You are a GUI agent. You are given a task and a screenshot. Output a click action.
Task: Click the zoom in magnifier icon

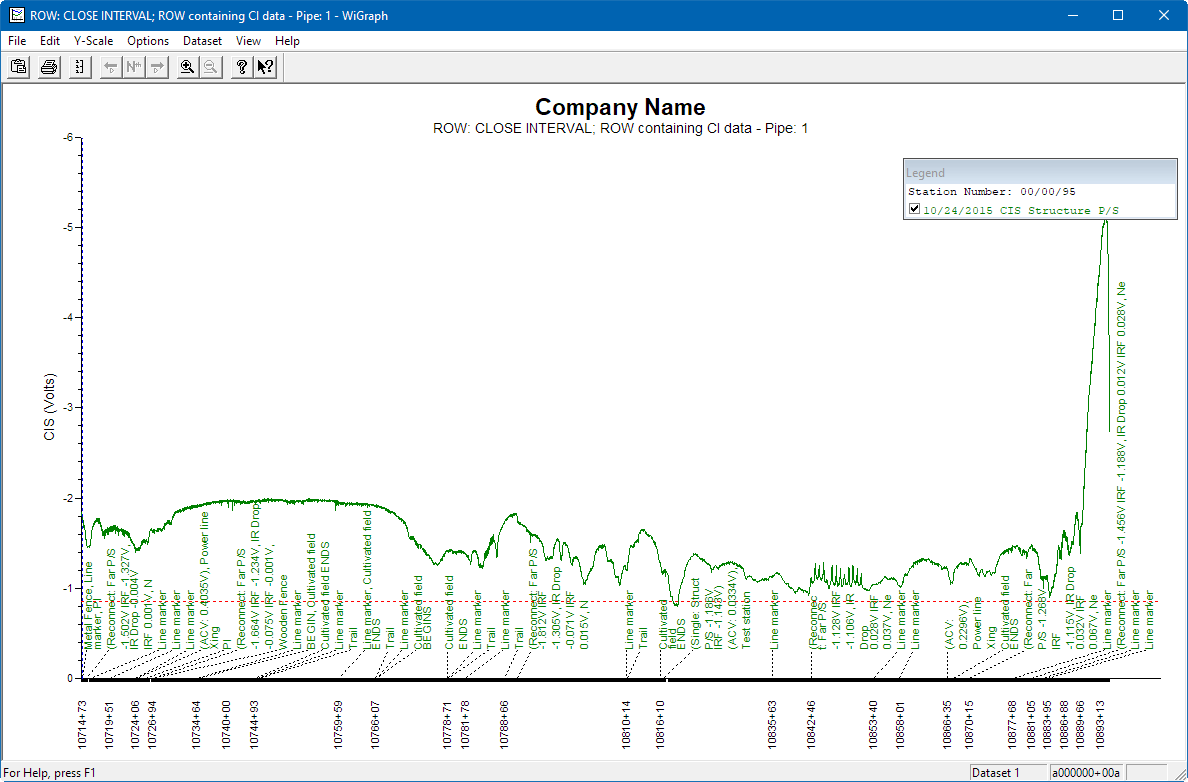[187, 67]
